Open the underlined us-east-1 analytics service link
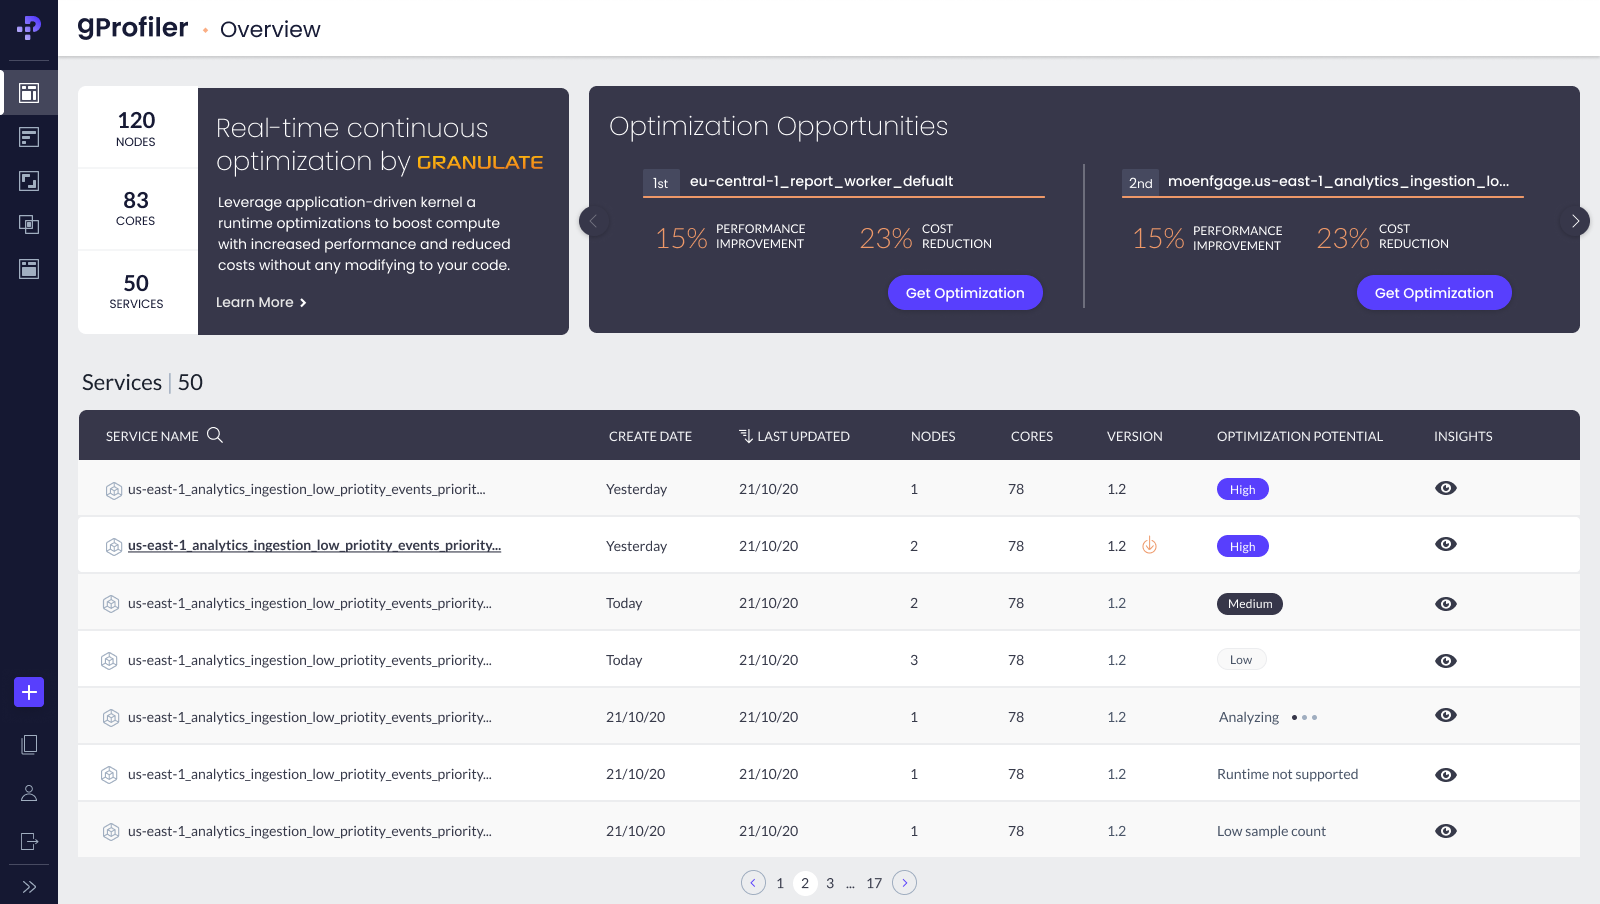1600x904 pixels. 314,545
